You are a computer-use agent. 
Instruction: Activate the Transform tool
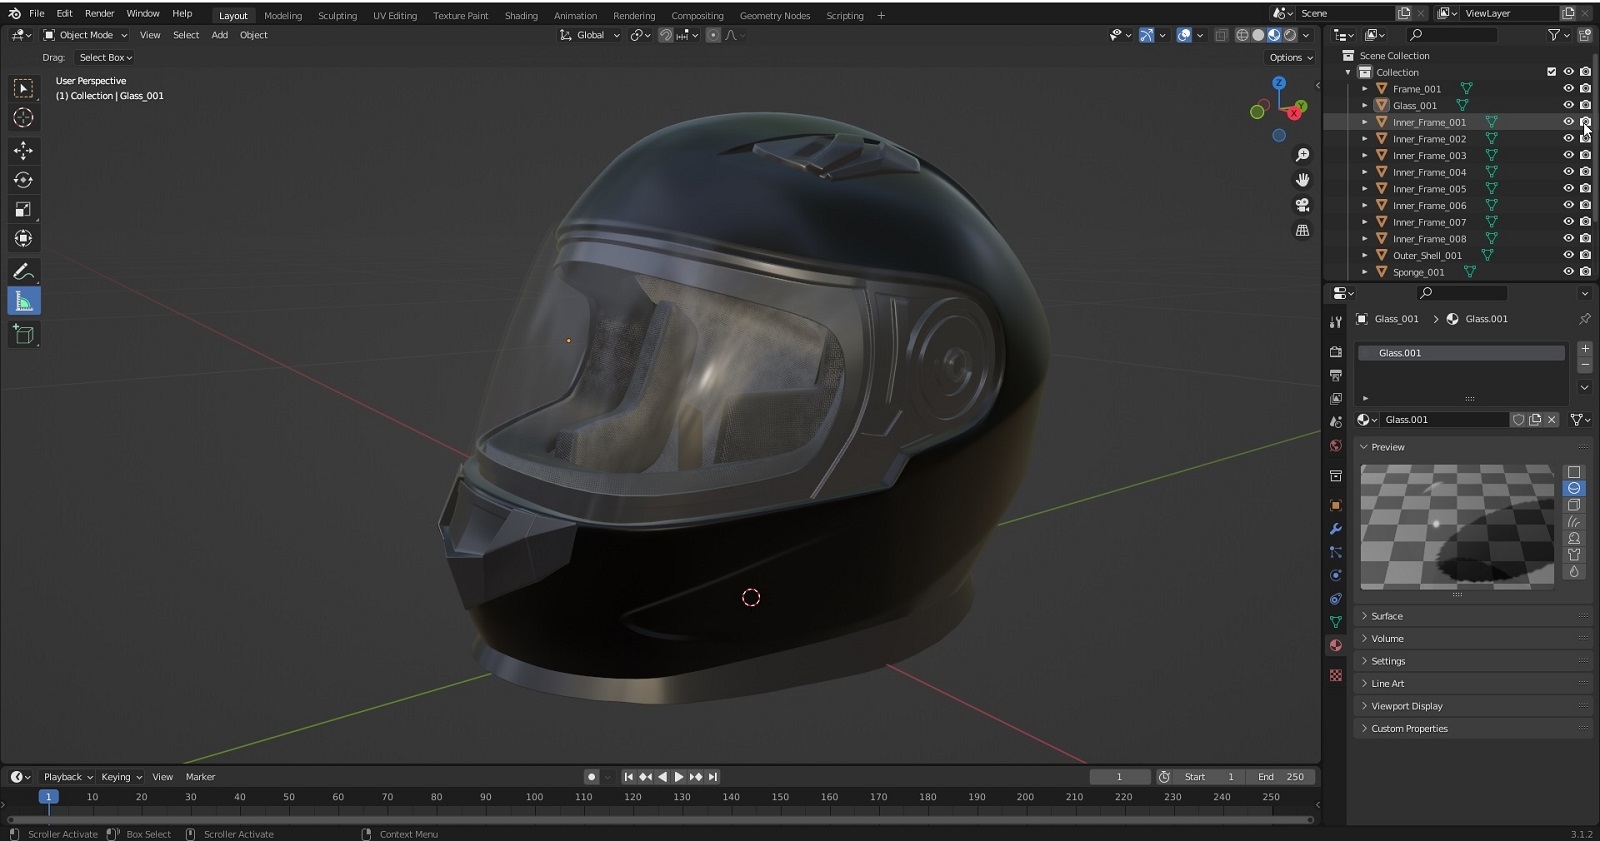(23, 238)
